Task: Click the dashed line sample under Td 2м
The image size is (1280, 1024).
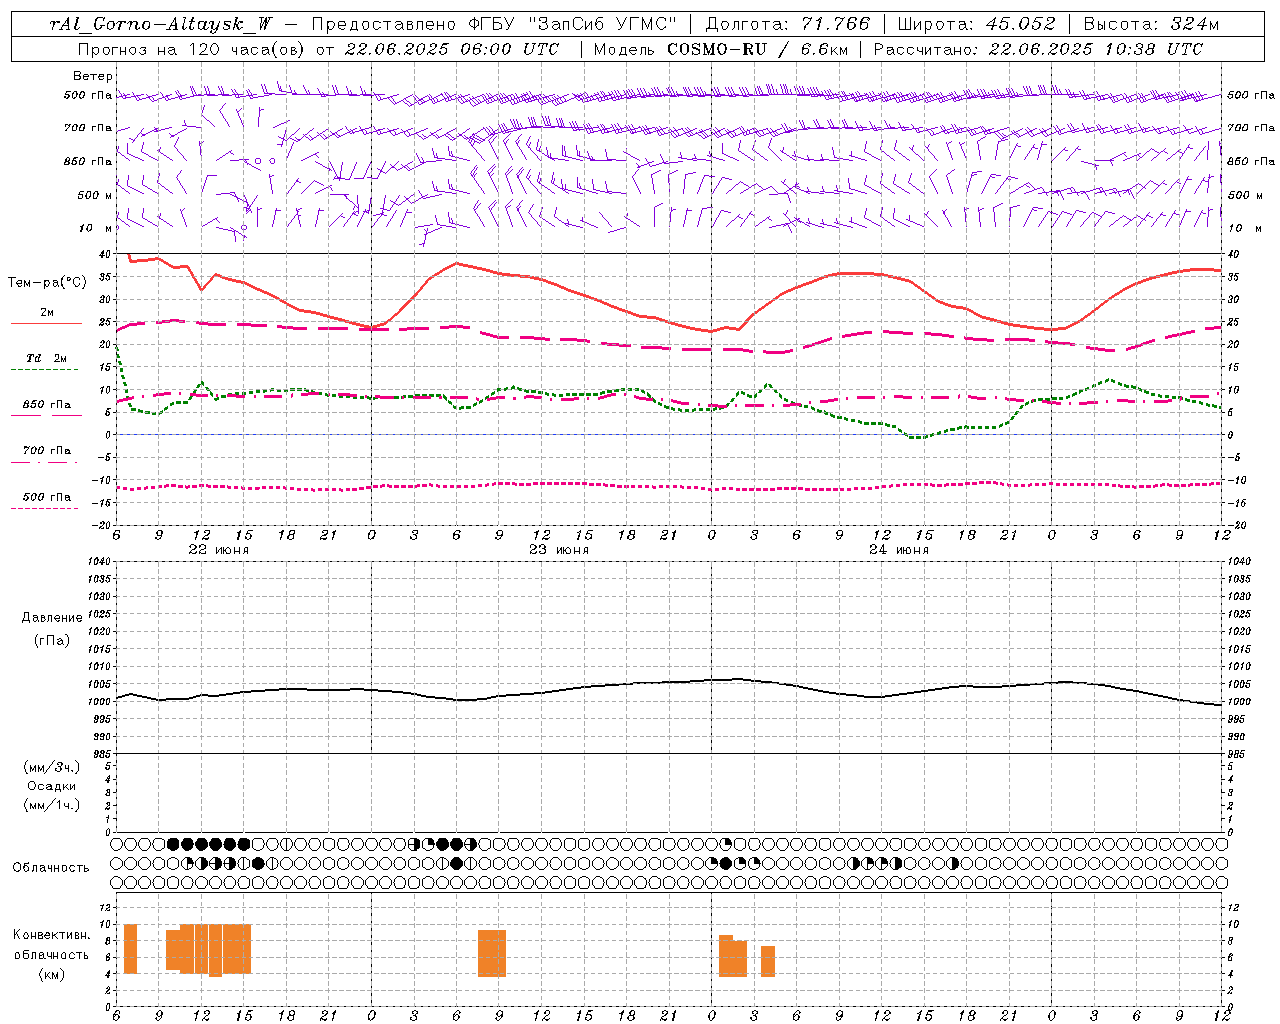Action: (45, 370)
